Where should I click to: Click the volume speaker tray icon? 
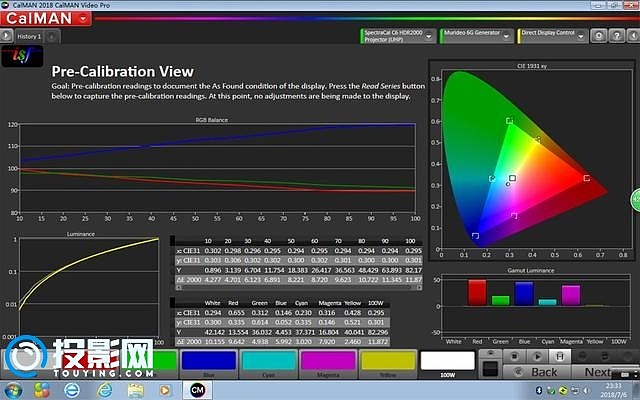(x=587, y=390)
